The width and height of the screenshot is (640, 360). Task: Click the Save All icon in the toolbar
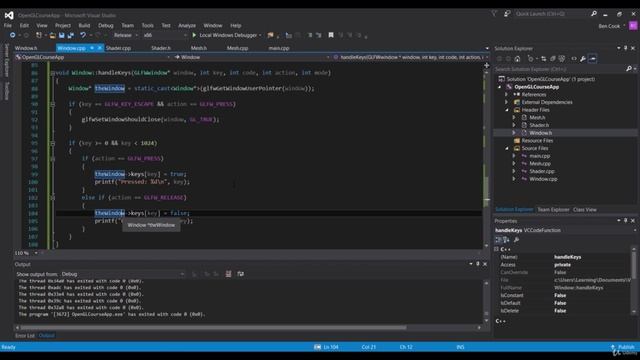pyautogui.click(x=71, y=36)
